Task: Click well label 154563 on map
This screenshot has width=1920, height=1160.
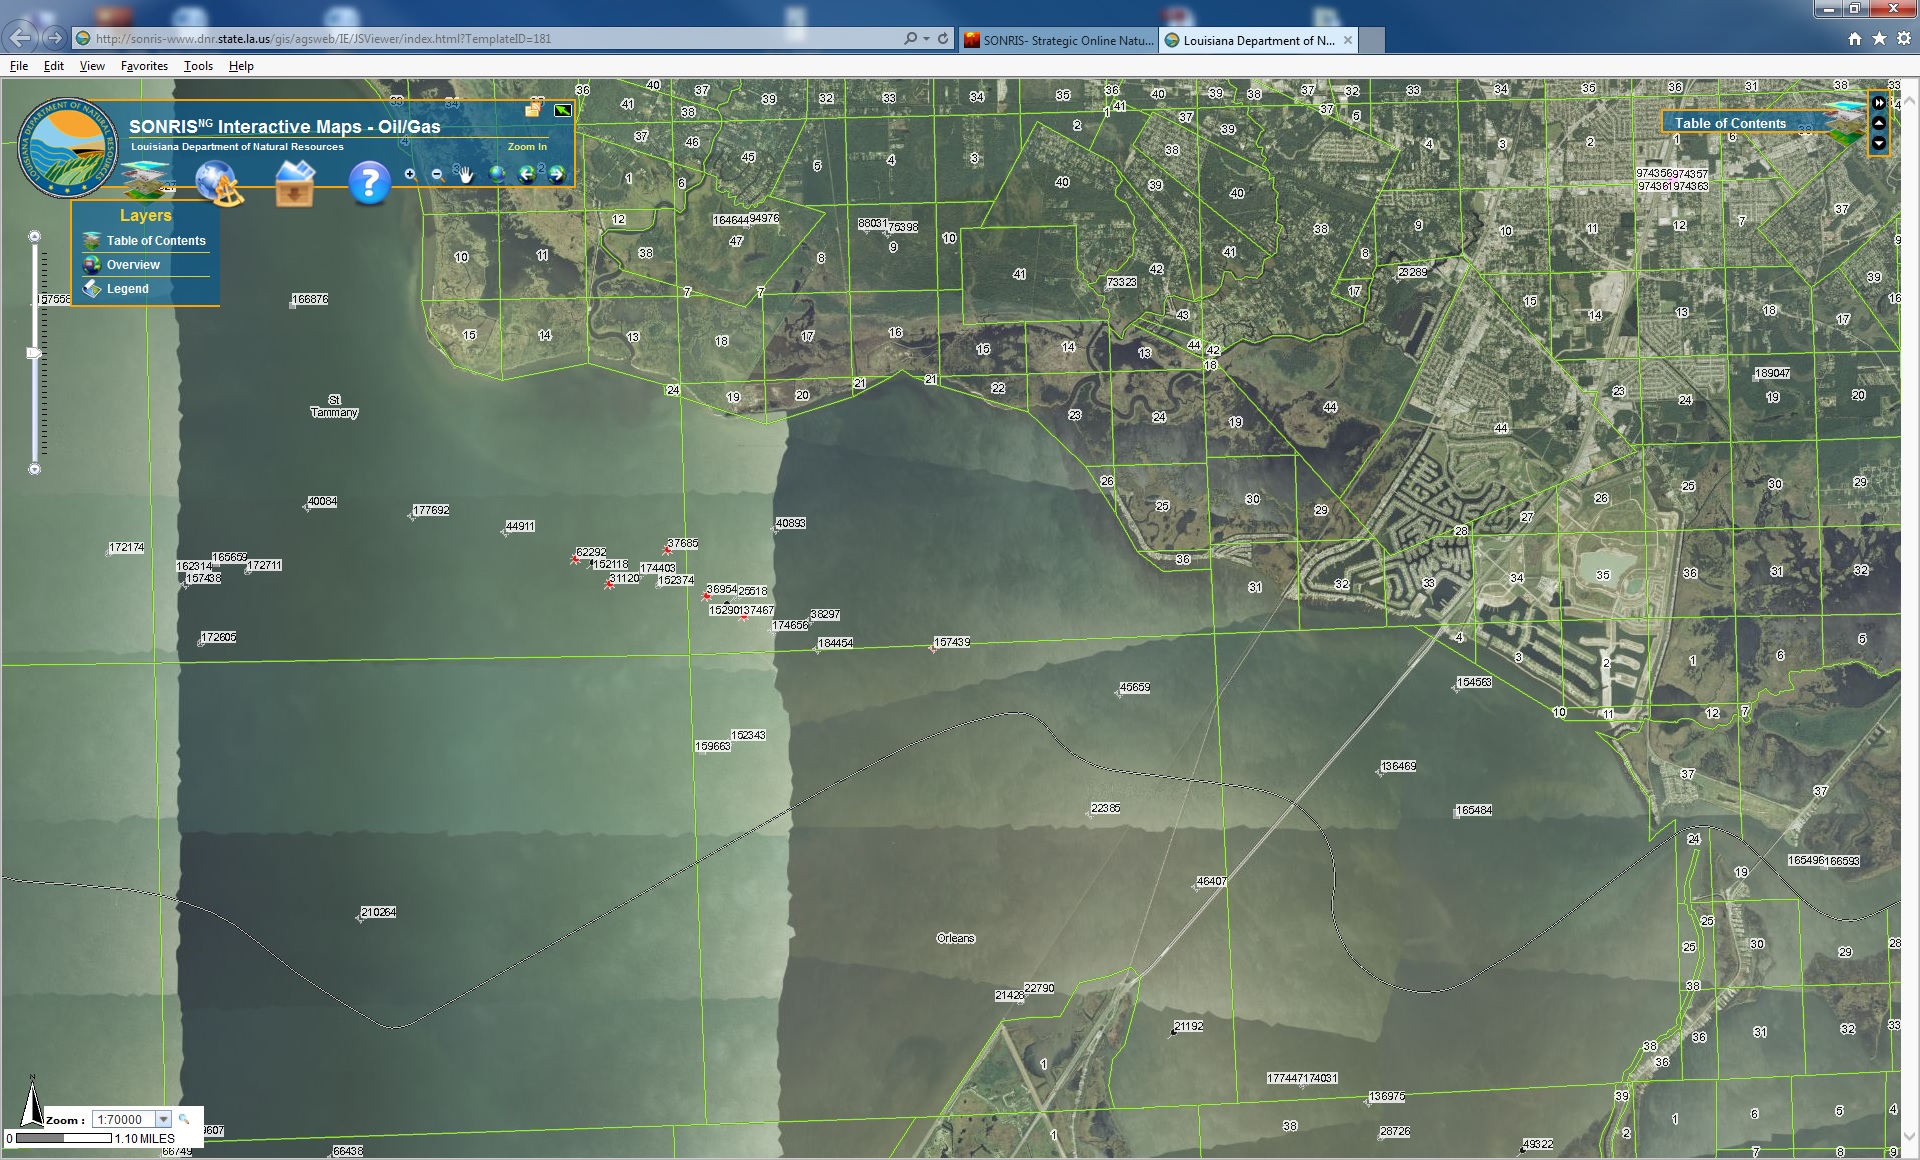Action: [1474, 682]
